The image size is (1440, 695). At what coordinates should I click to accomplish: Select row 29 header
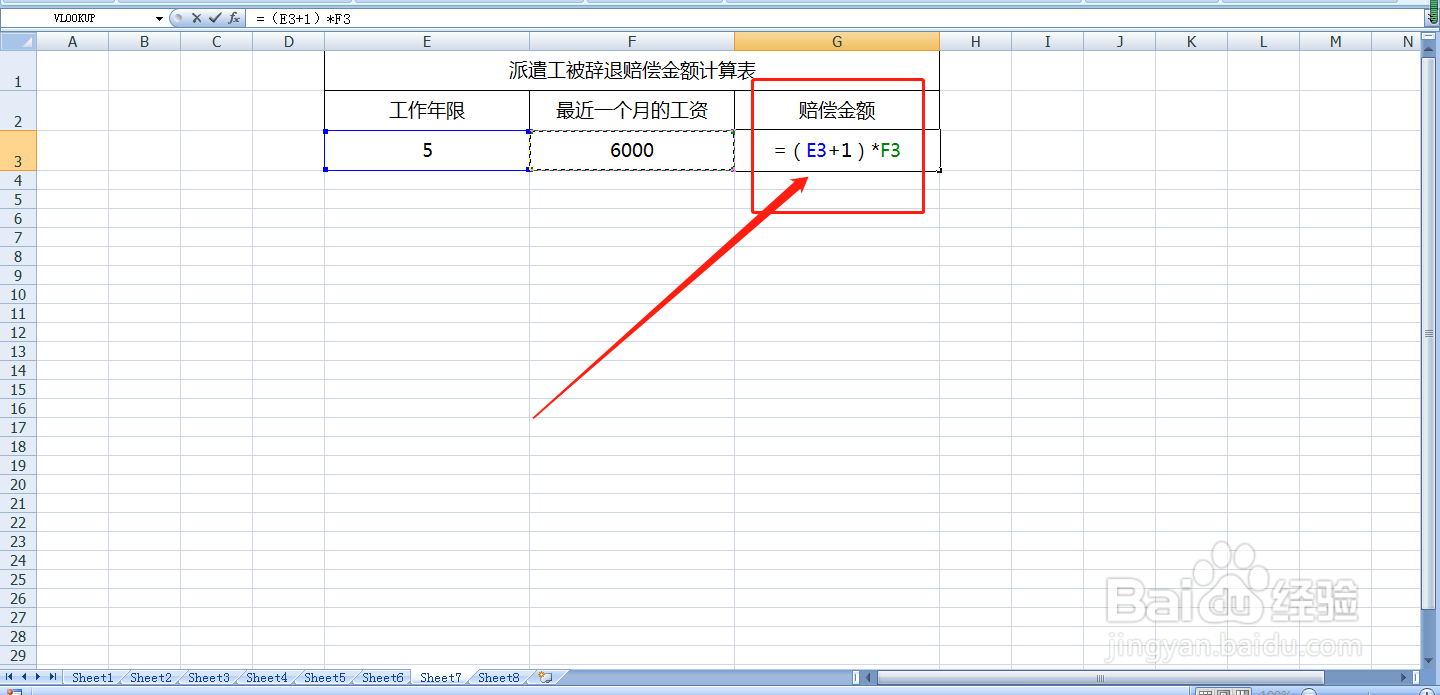point(18,655)
